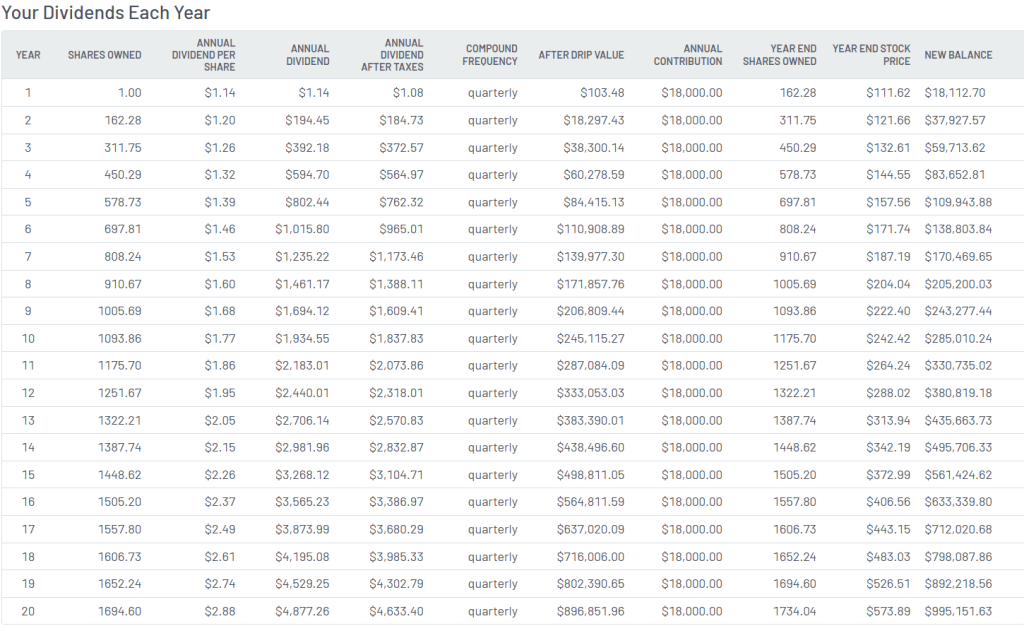
Task: Select new balance $59,713.62
Action: [955, 148]
